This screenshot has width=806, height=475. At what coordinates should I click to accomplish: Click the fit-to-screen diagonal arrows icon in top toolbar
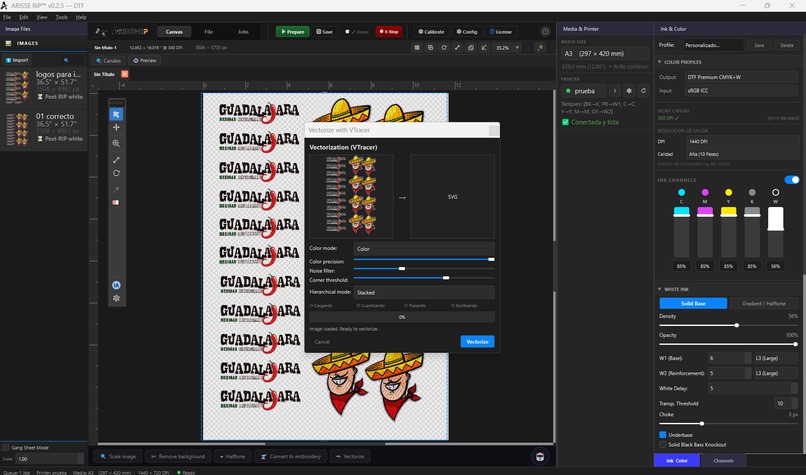point(457,47)
